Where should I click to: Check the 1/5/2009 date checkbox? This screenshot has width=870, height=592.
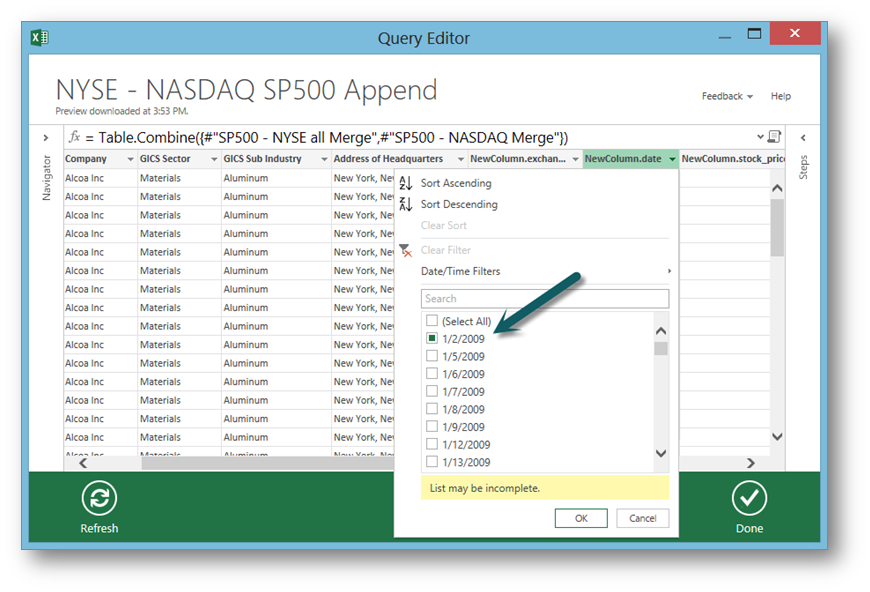tap(432, 356)
